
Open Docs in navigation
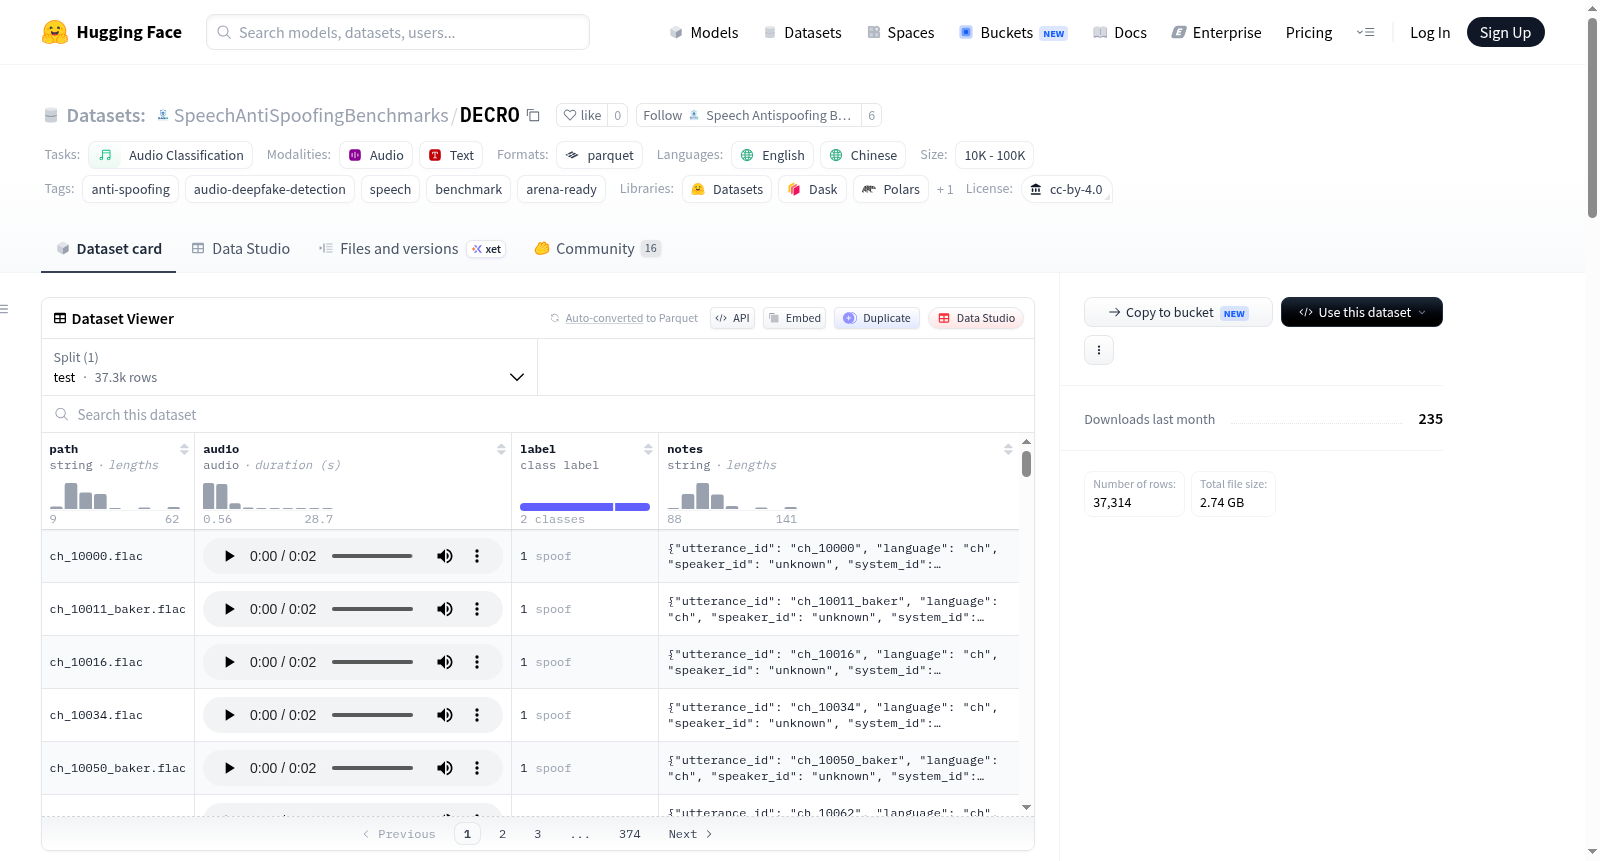(1120, 32)
